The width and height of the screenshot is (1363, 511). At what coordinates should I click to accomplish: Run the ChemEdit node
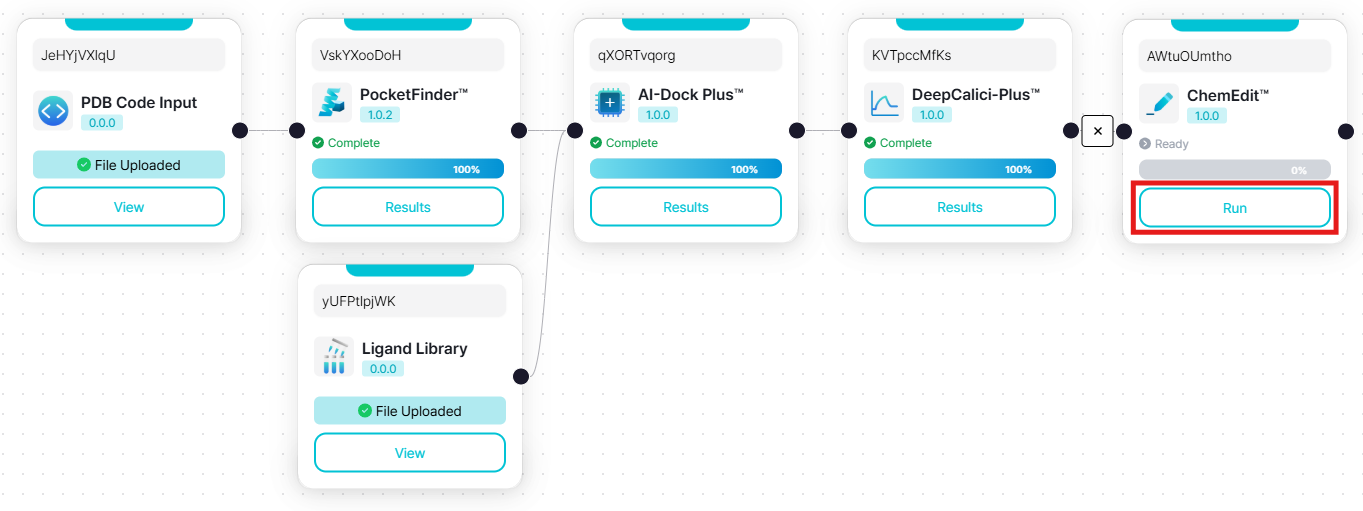pyautogui.click(x=1234, y=208)
